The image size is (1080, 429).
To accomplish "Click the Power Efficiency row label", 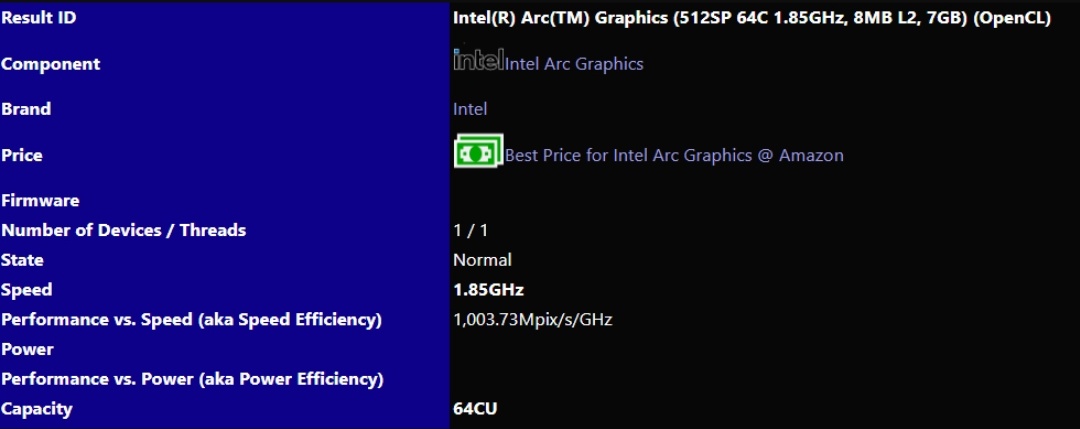I will [x=192, y=379].
